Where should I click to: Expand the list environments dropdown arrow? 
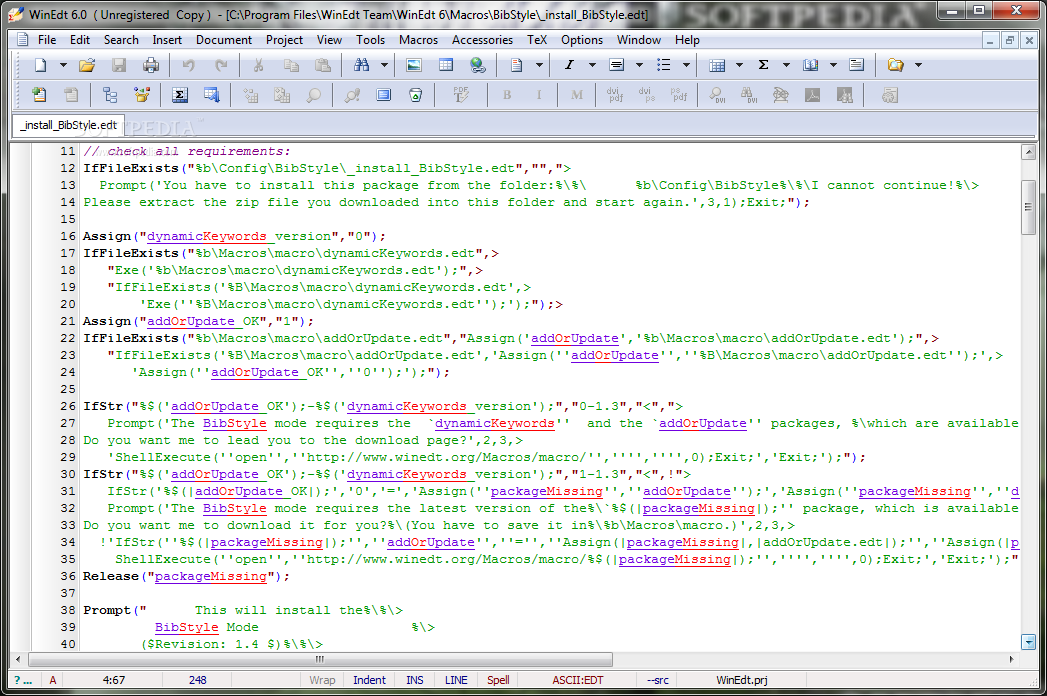click(686, 65)
